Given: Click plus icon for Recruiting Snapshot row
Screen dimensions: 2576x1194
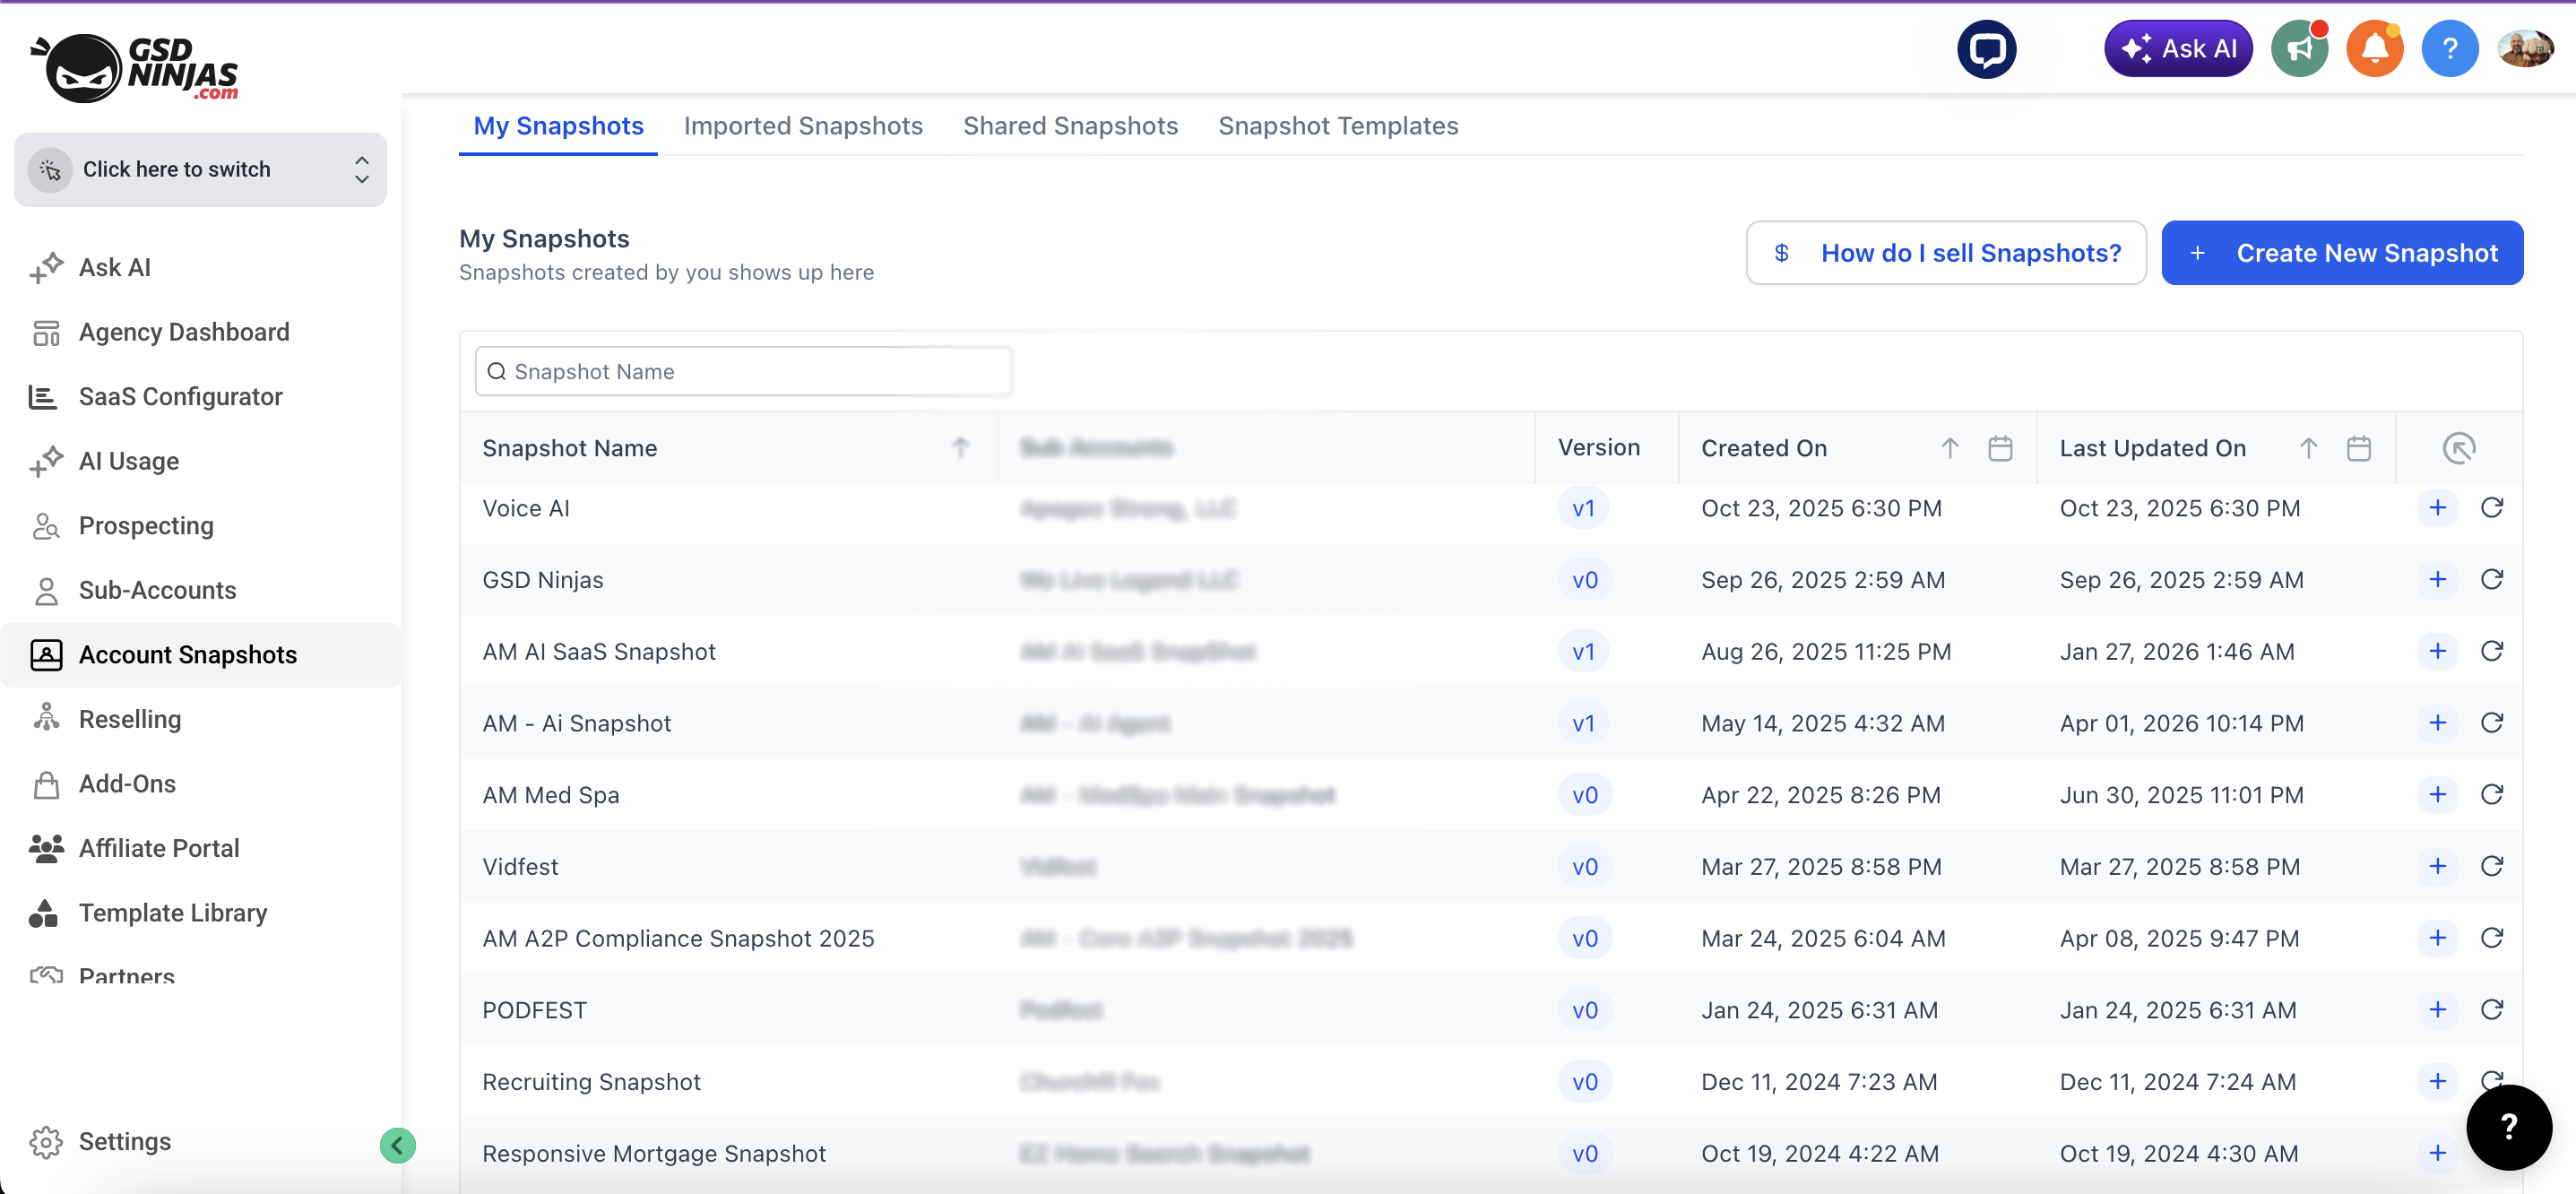Looking at the screenshot, I should click(2437, 1081).
